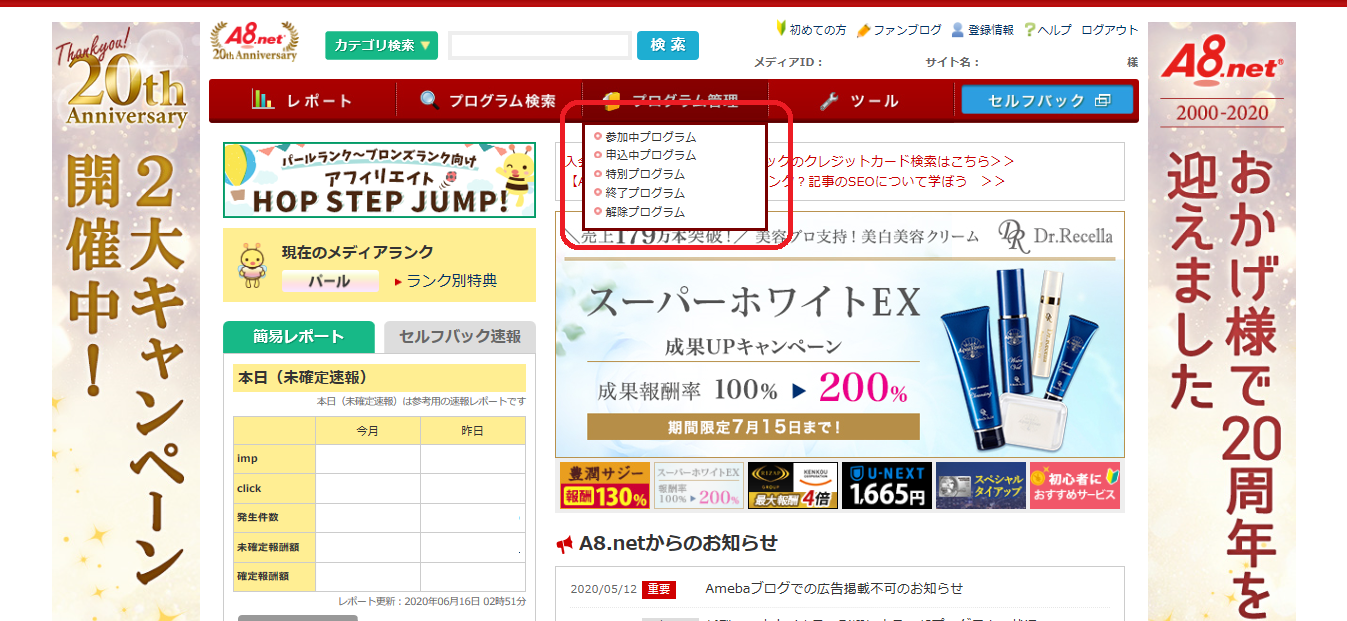Image resolution: width=1347 pixels, height=621 pixels.
Task: Focus the search text field in the header
Action: click(x=540, y=45)
